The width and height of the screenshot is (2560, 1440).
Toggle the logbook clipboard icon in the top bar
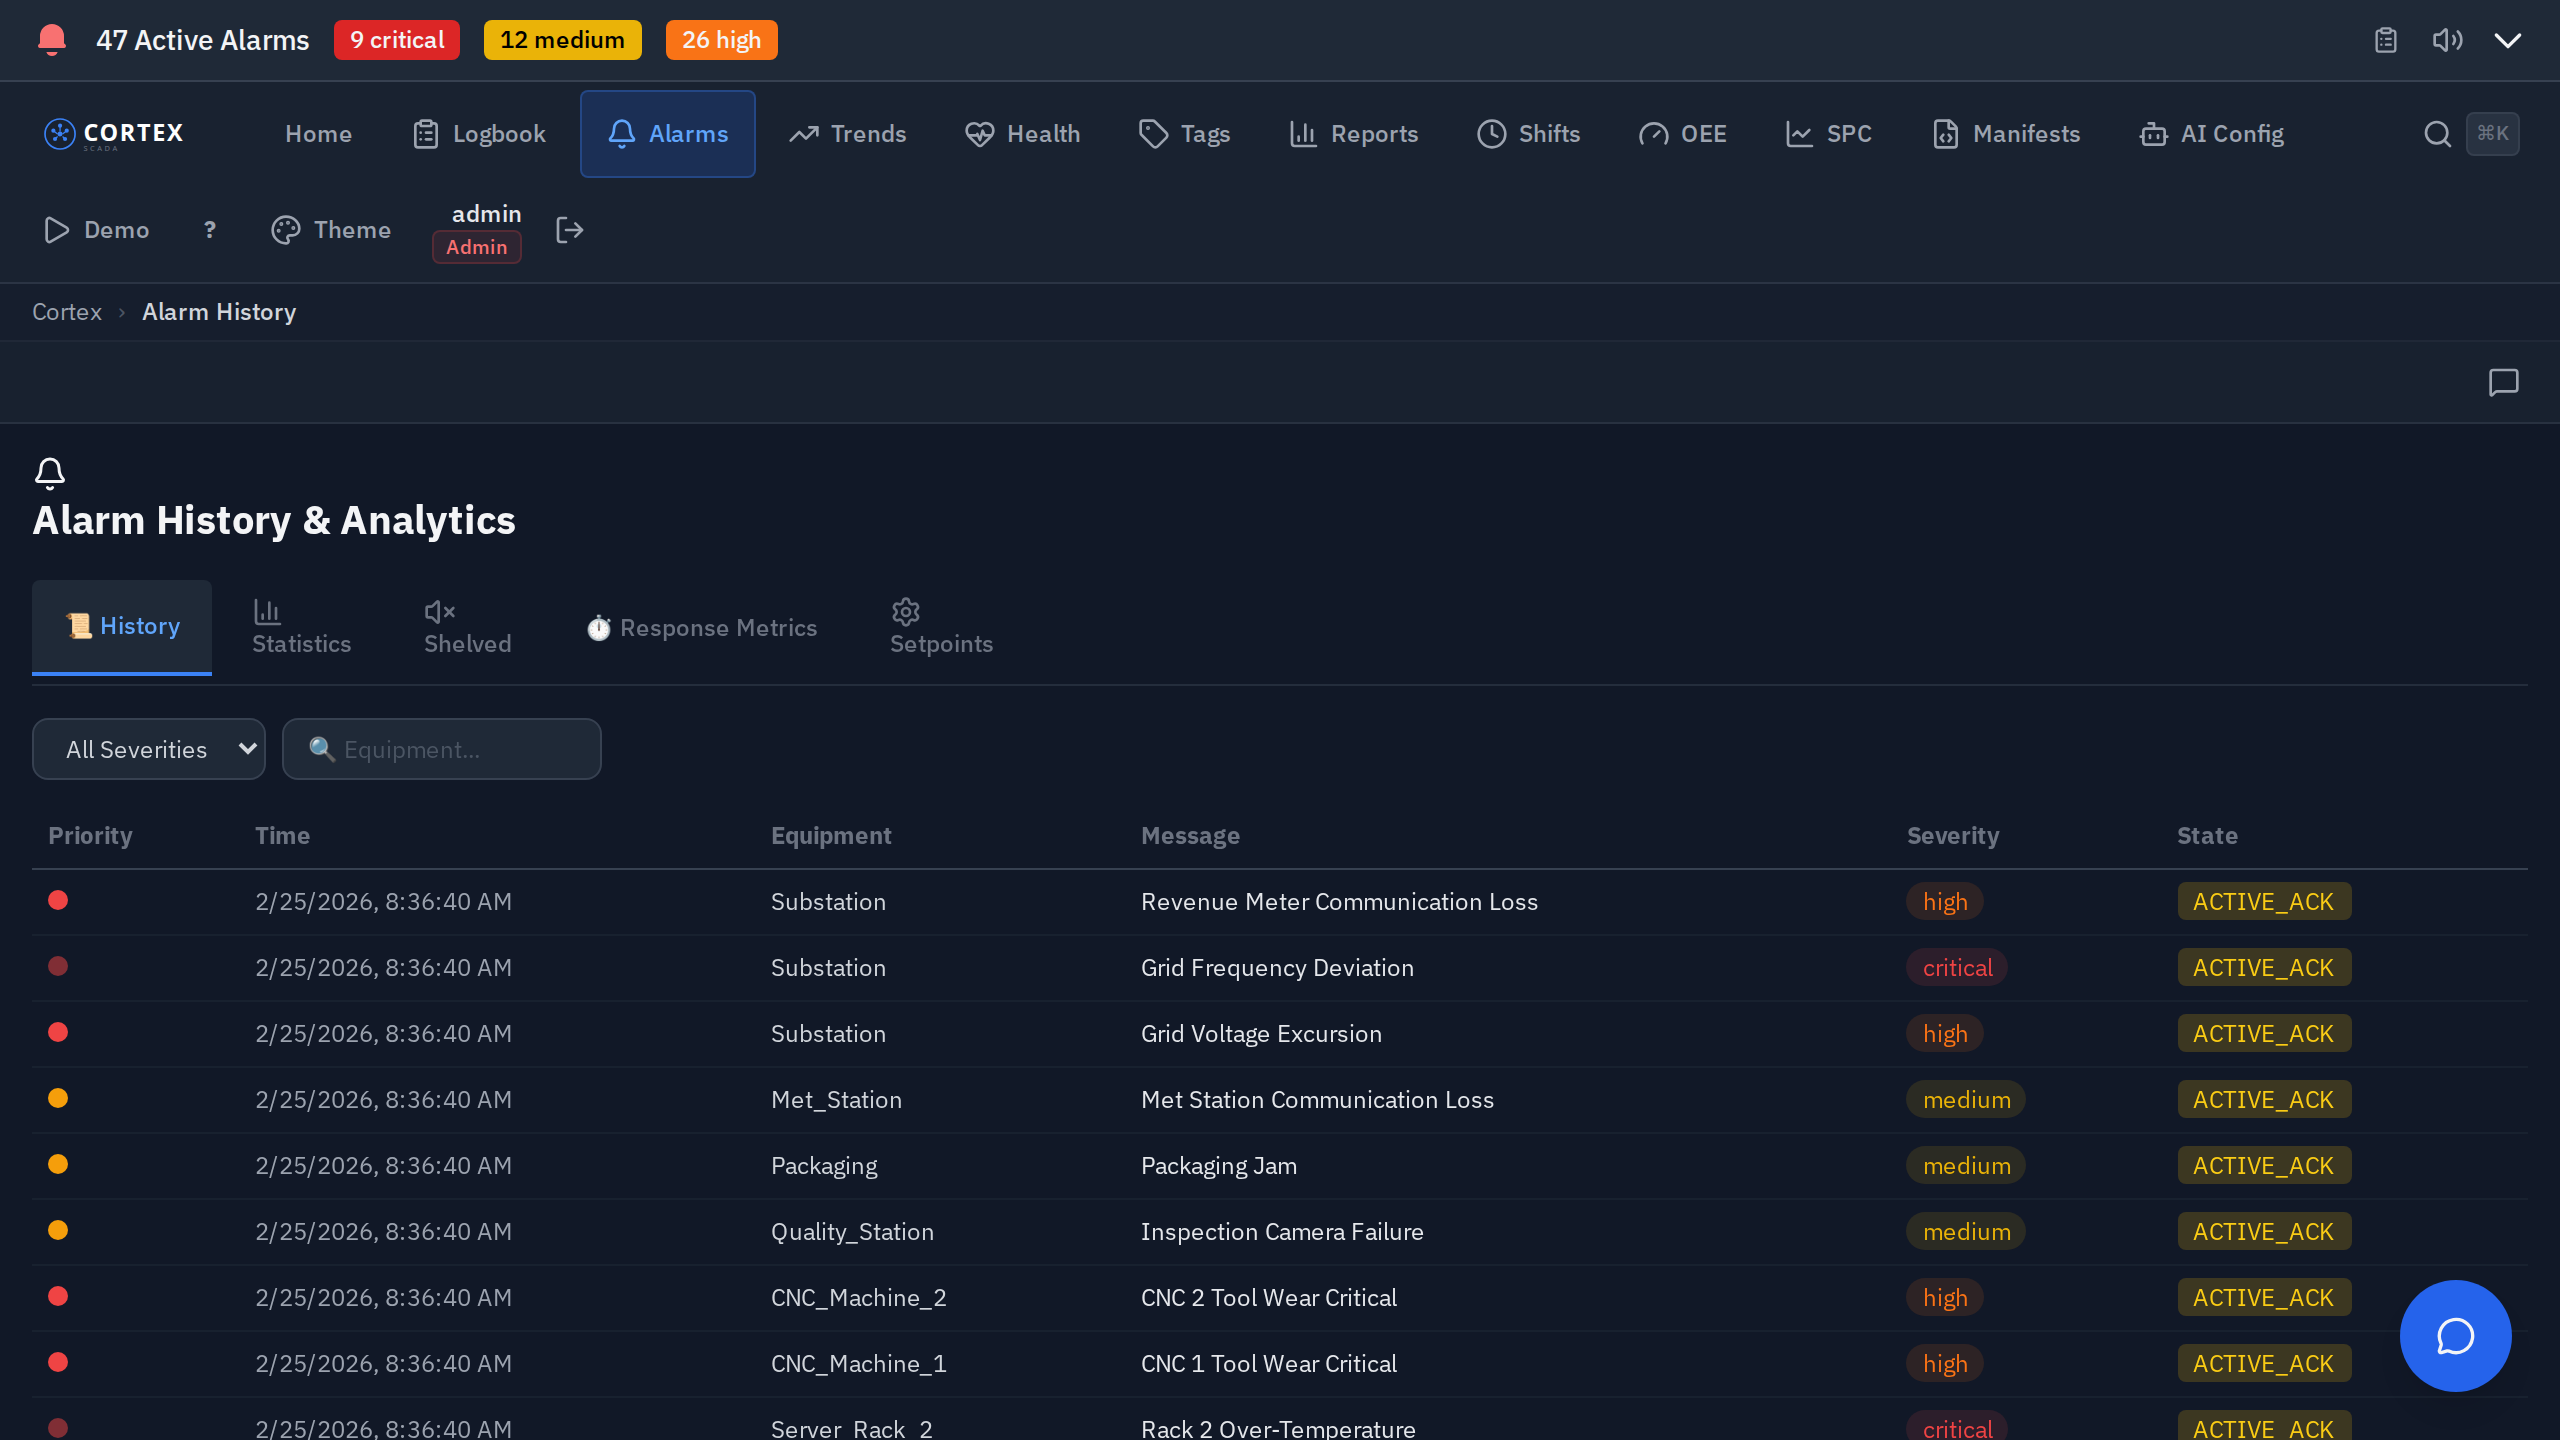point(2386,40)
